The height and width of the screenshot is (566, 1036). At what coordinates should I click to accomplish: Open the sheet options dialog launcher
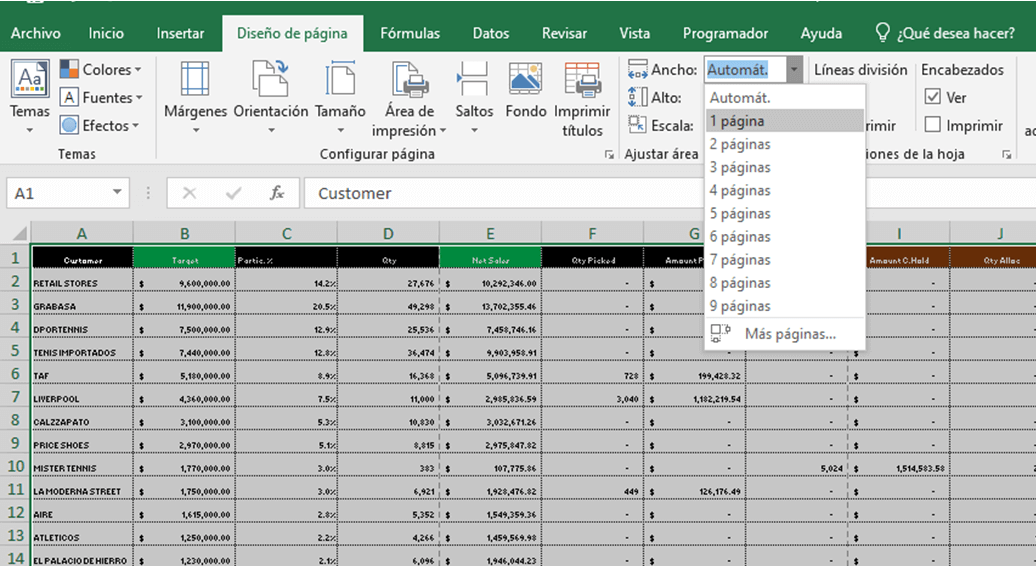[x=1006, y=155]
